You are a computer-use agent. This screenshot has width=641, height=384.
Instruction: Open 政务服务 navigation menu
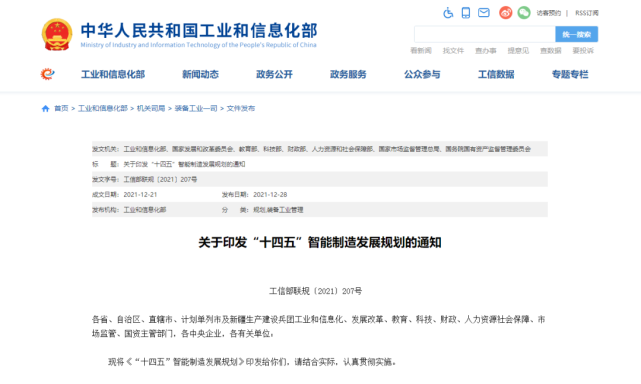pos(348,74)
